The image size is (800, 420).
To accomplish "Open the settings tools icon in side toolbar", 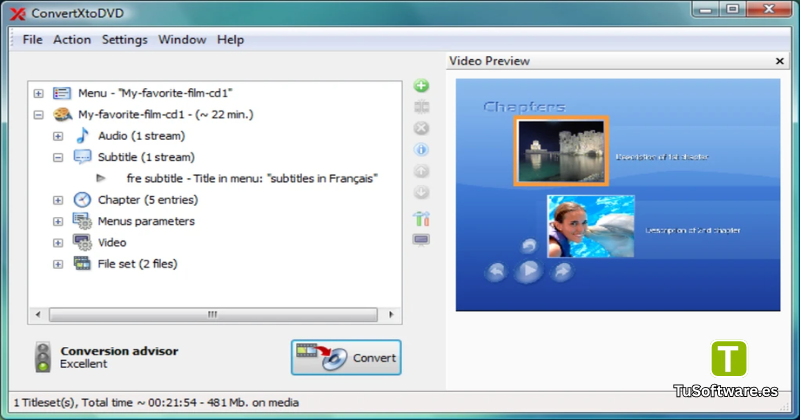I will tap(421, 218).
